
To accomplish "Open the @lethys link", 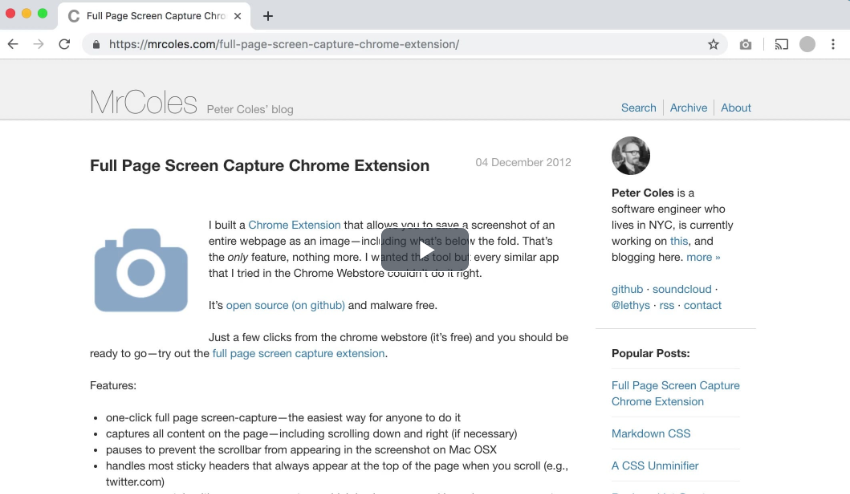I will [x=630, y=305].
